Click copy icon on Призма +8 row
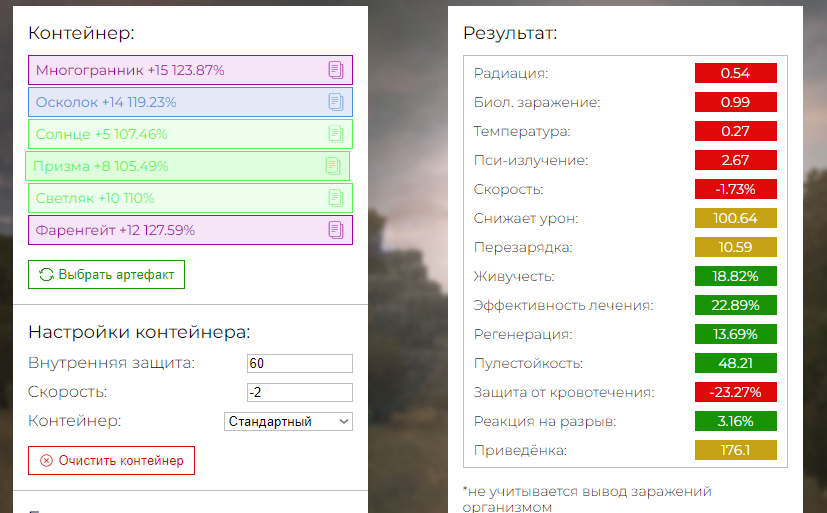The image size is (827, 513). tap(333, 166)
